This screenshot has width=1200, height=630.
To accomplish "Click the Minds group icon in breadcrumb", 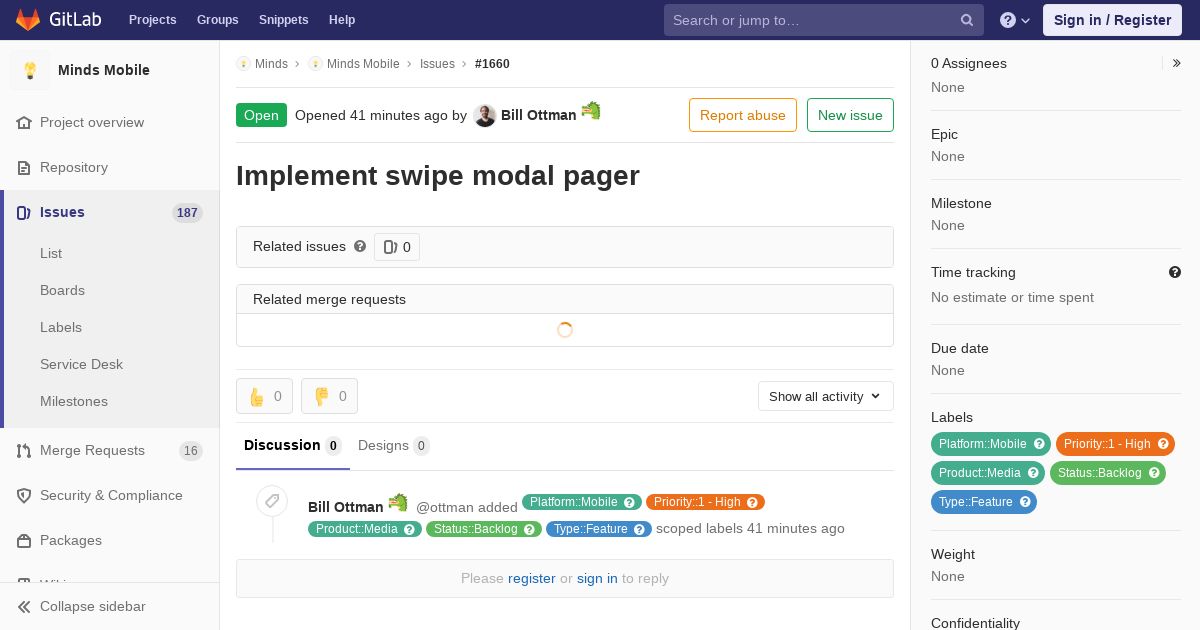I will [x=243, y=64].
